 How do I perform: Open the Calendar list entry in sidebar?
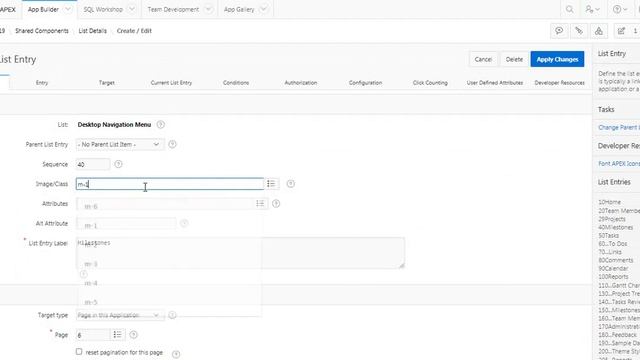pos(613,269)
